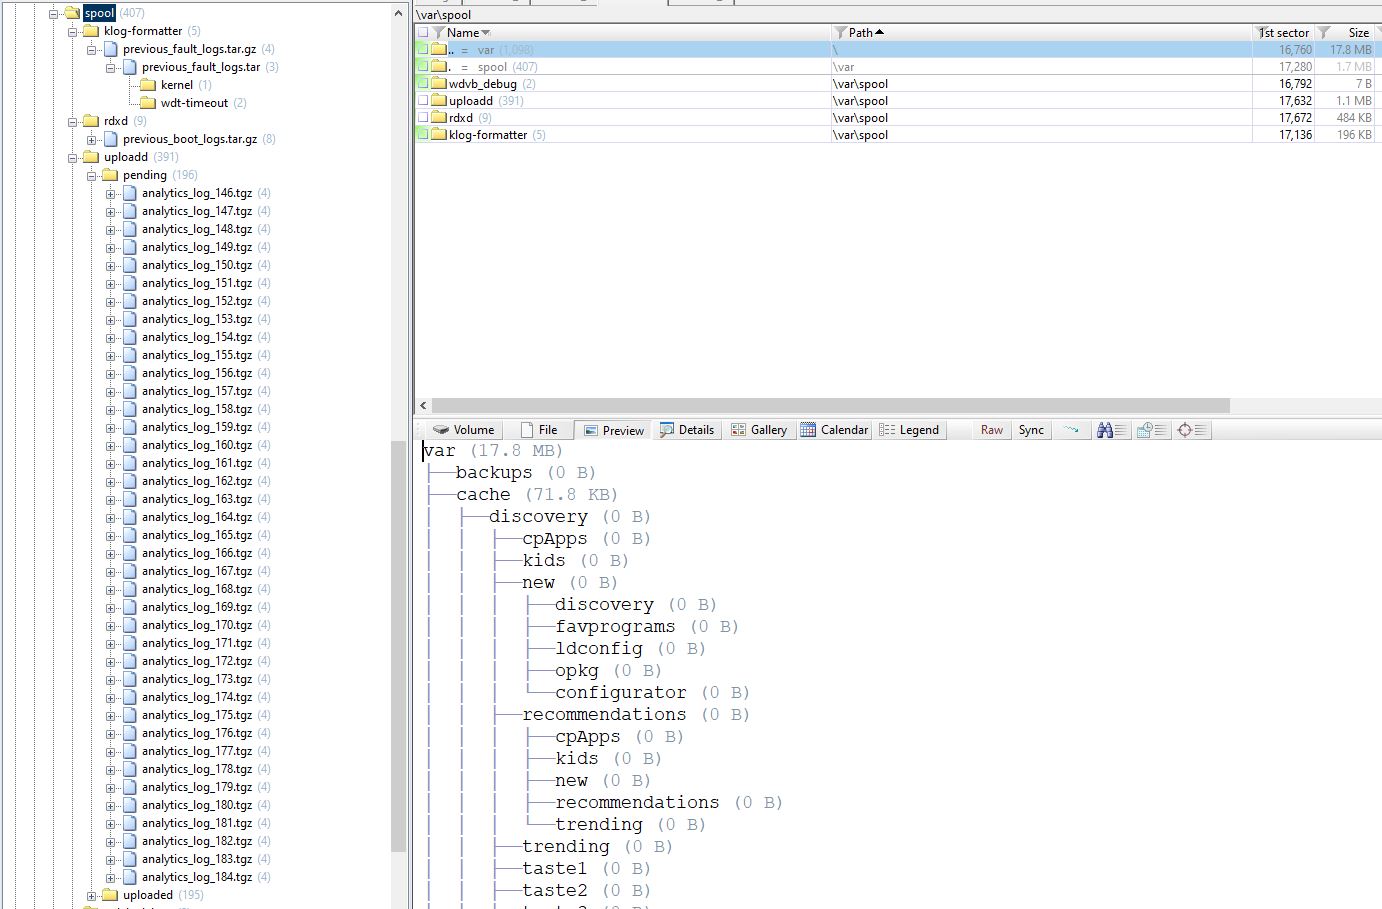Tick the checkbox for uploadd folder row
This screenshot has width=1382, height=909.
click(423, 101)
